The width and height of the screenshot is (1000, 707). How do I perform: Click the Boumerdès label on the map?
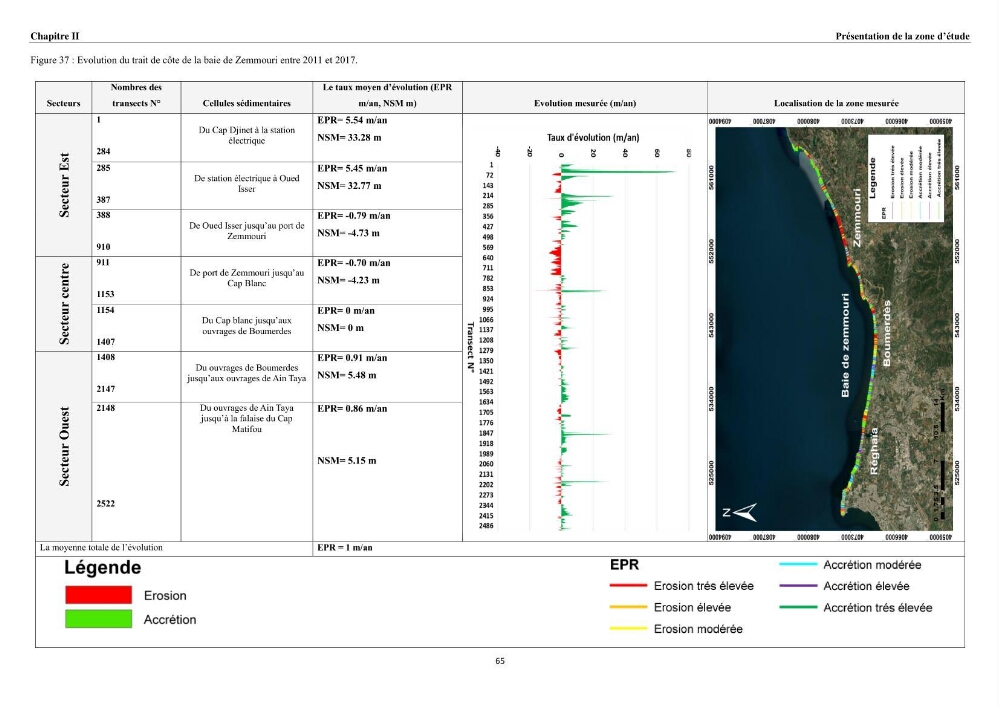coord(886,333)
